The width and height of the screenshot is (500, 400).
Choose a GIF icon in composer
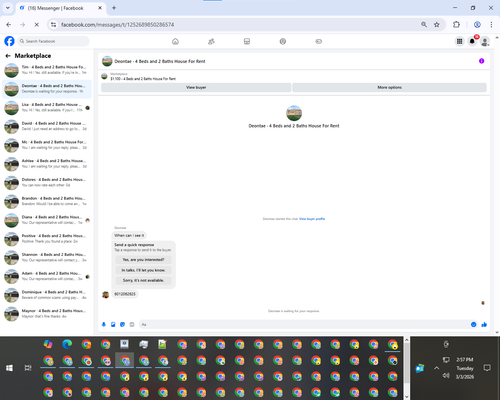click(x=132, y=324)
